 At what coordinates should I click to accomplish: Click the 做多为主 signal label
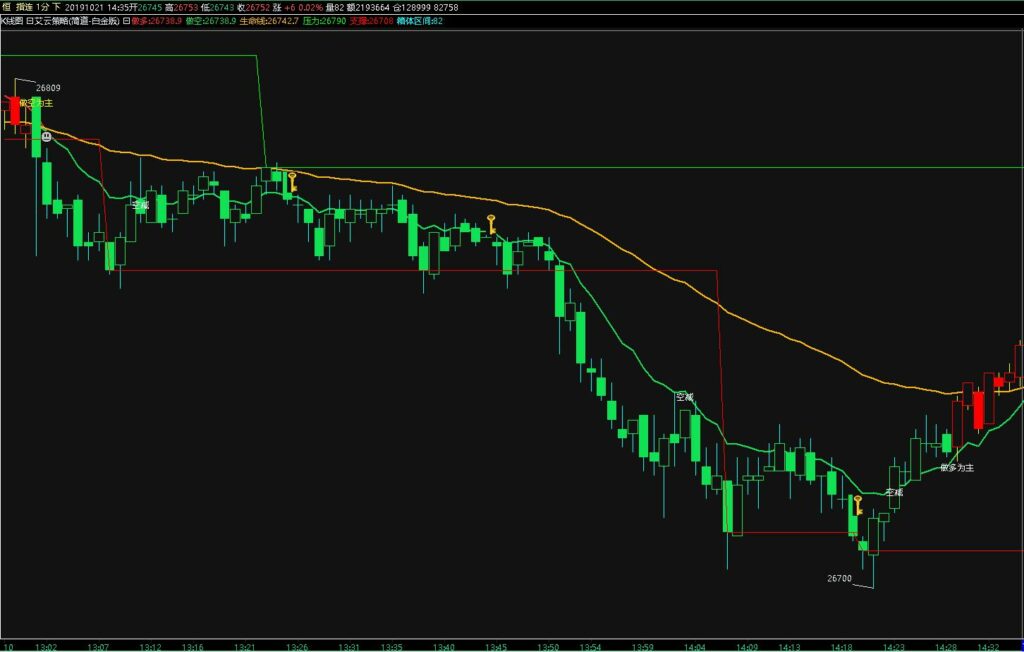pyautogui.click(x=957, y=467)
